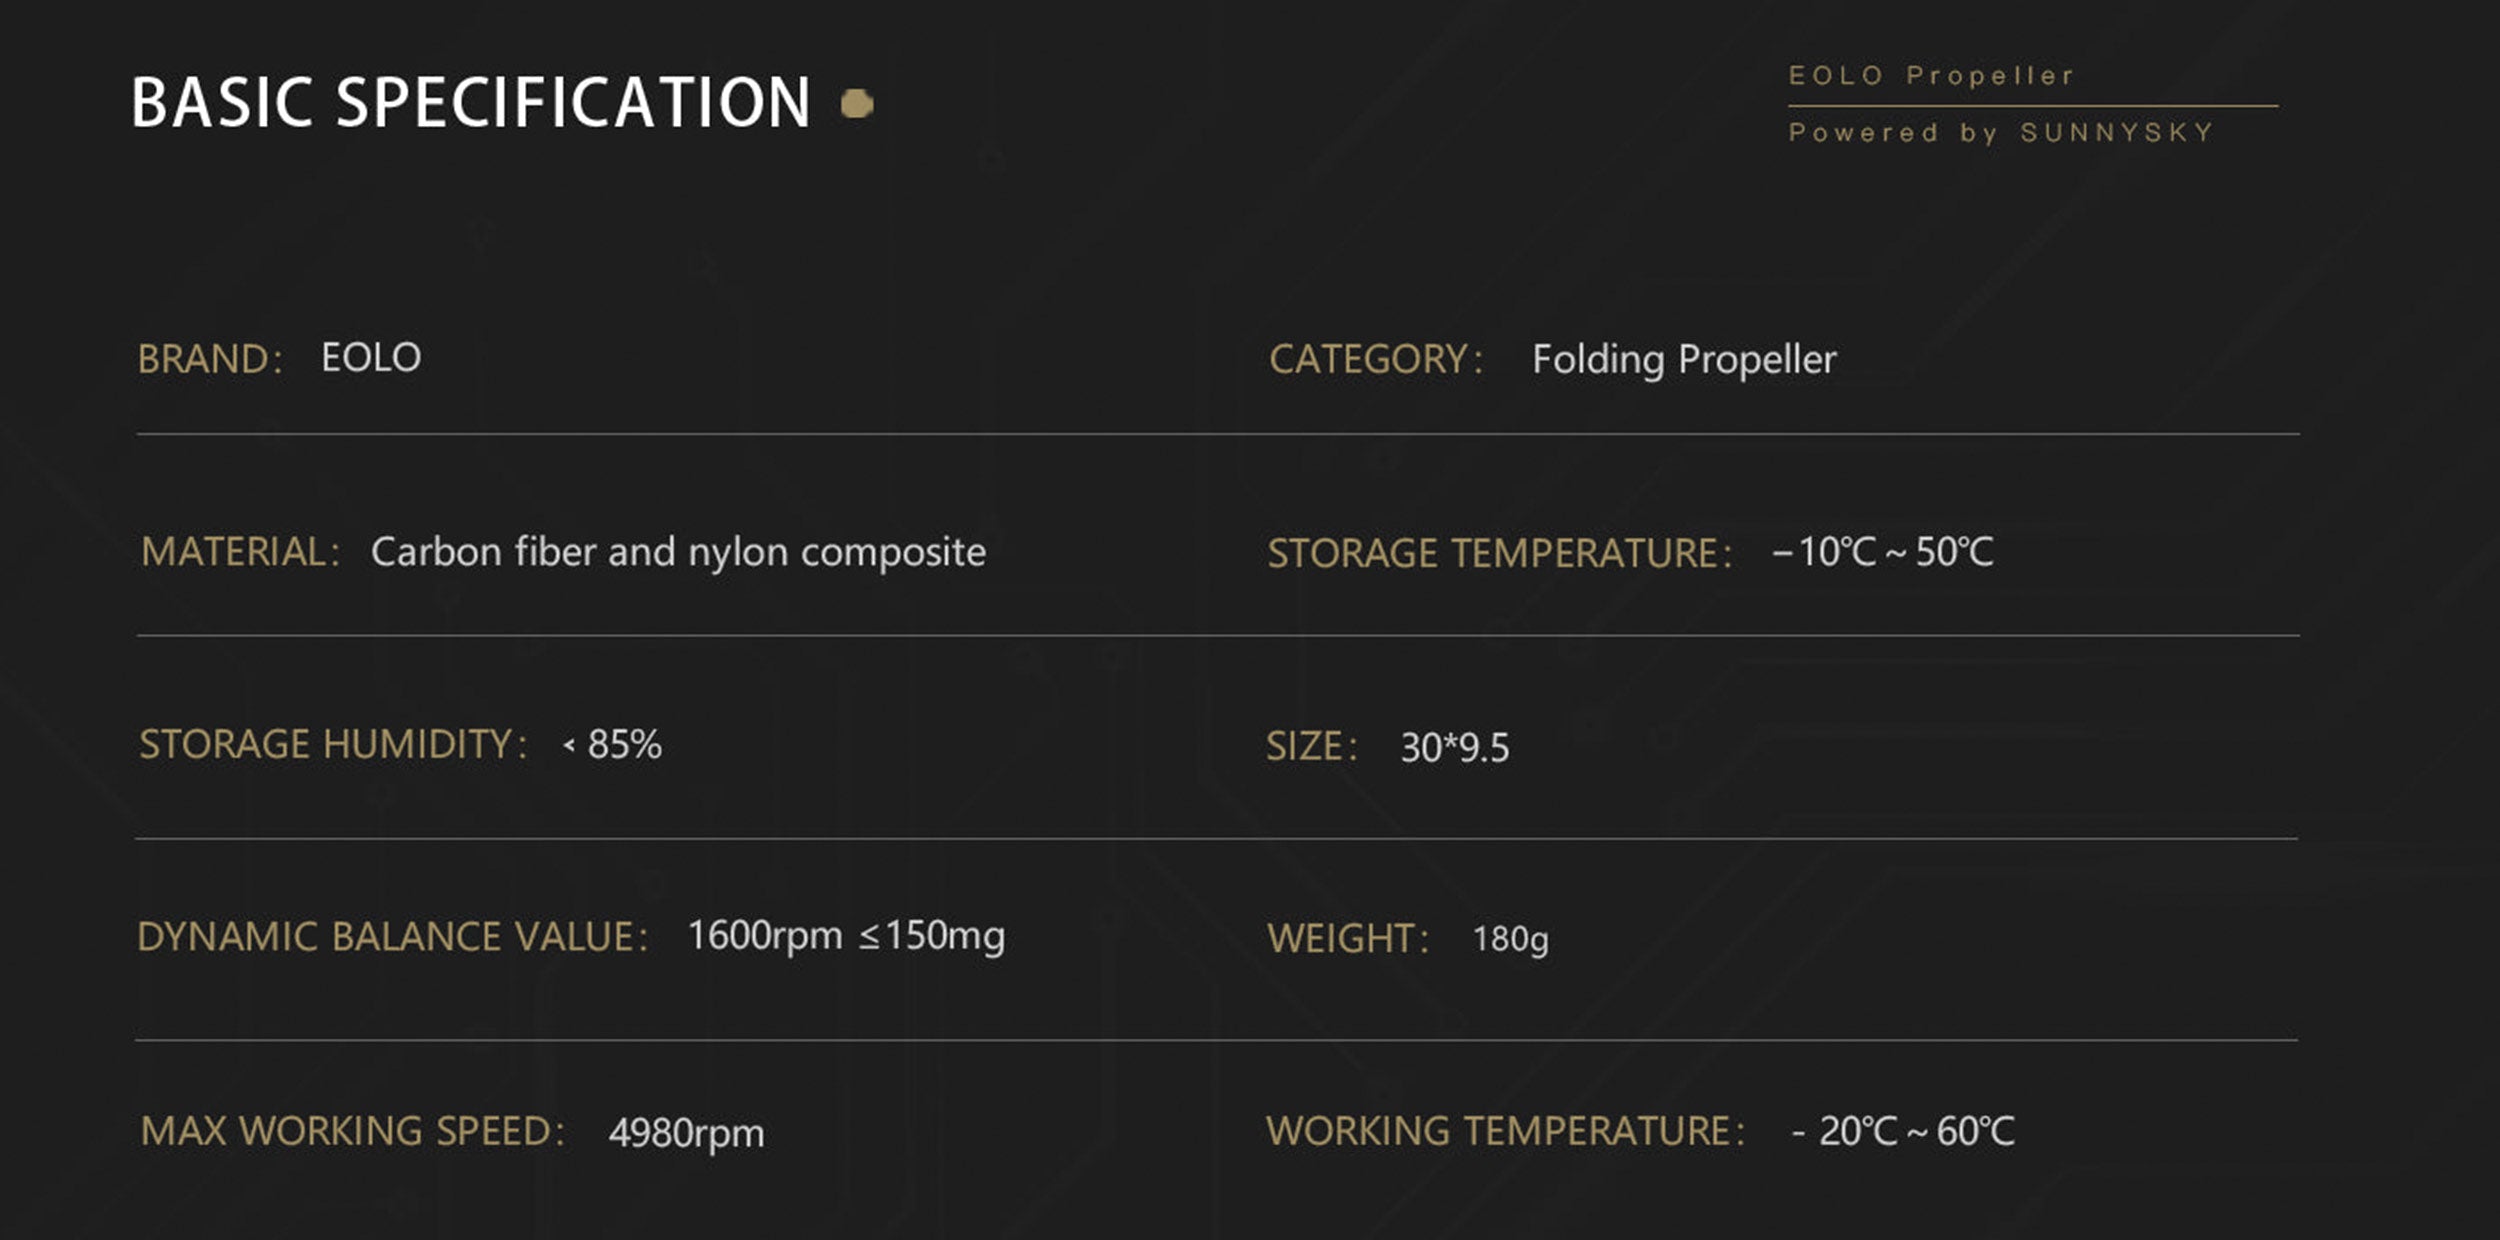
Task: Click the DYNAMIC BALANCE VALUE label
Action: (x=392, y=937)
